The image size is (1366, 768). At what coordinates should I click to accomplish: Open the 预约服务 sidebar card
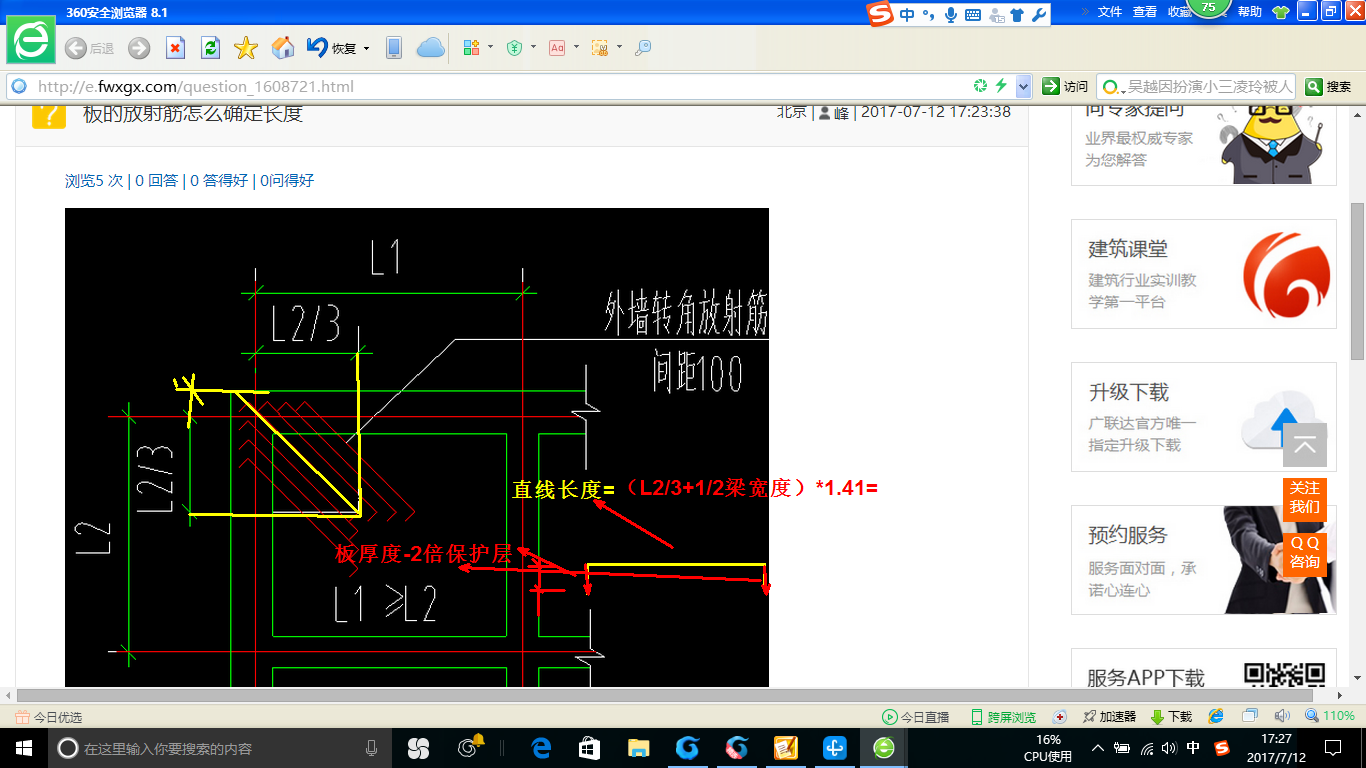coord(1204,560)
